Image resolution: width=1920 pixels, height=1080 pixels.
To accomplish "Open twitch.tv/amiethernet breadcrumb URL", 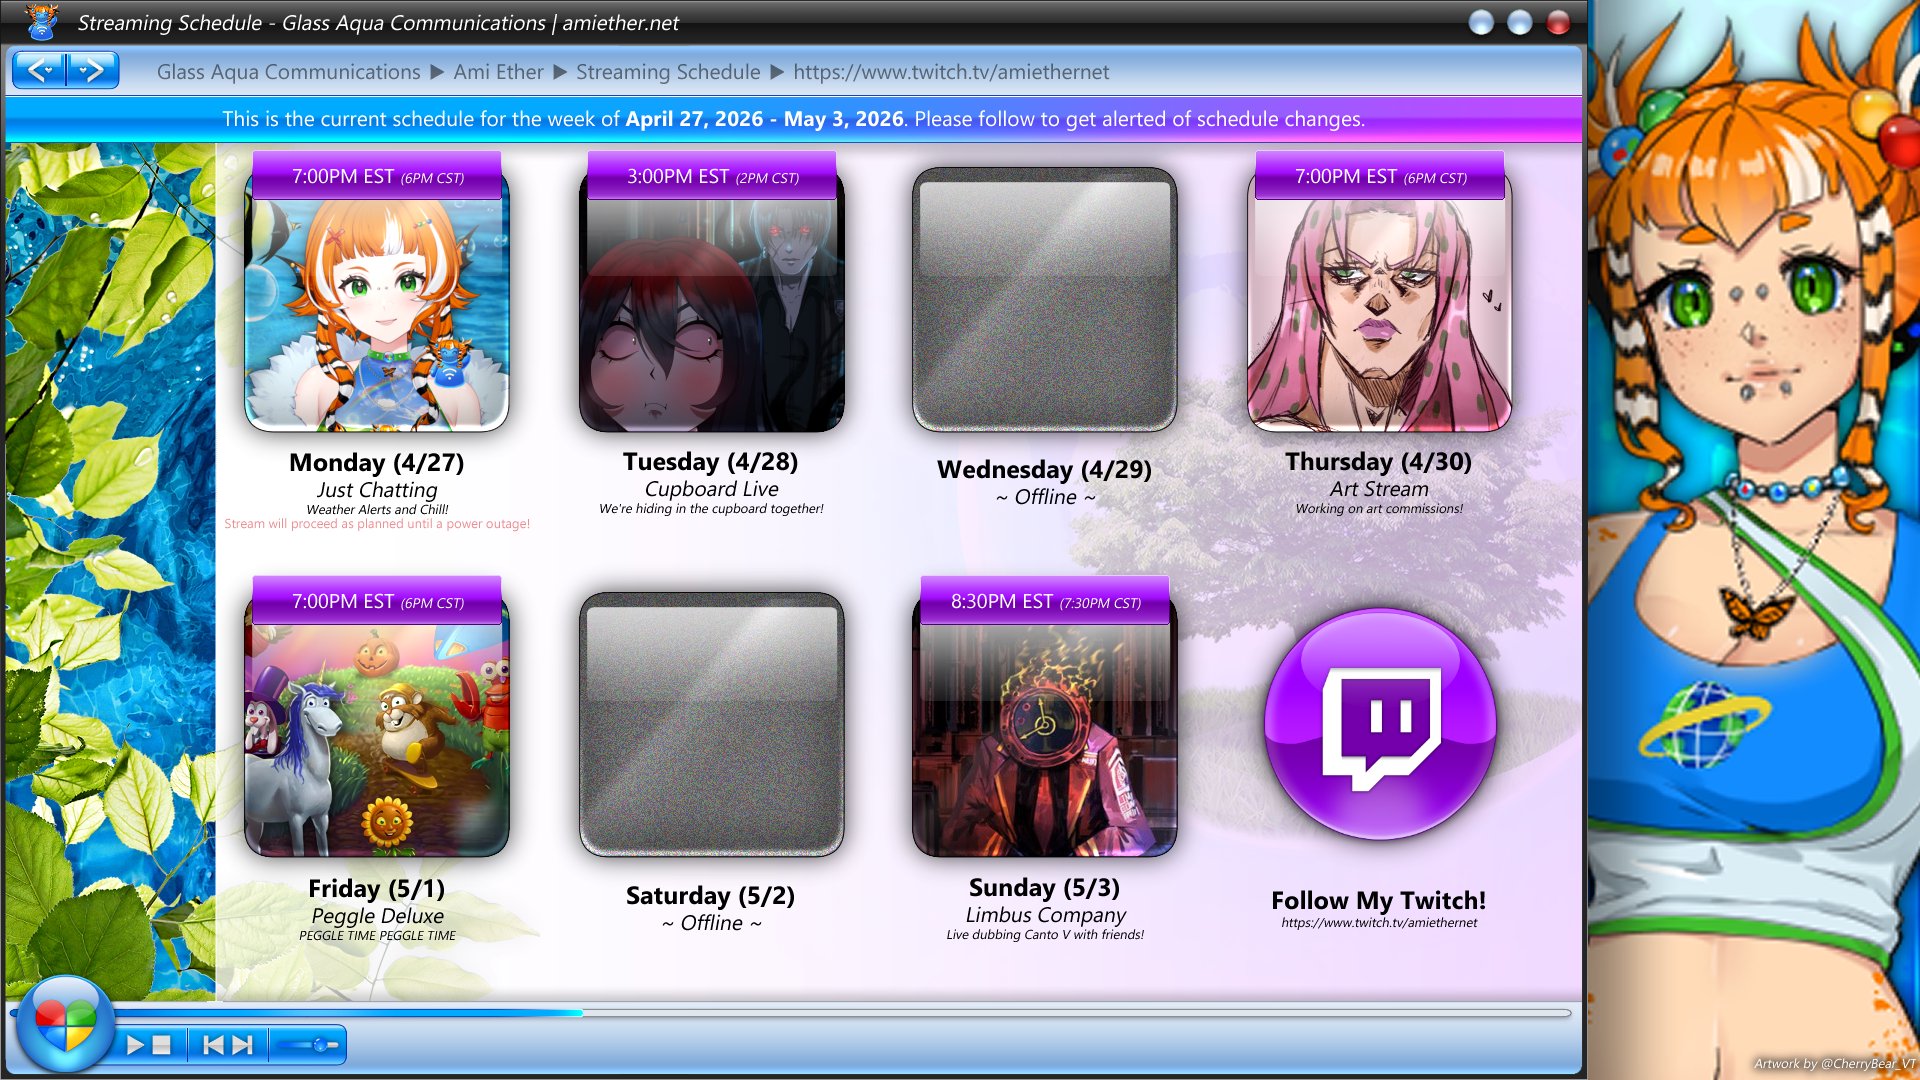I will (951, 72).
